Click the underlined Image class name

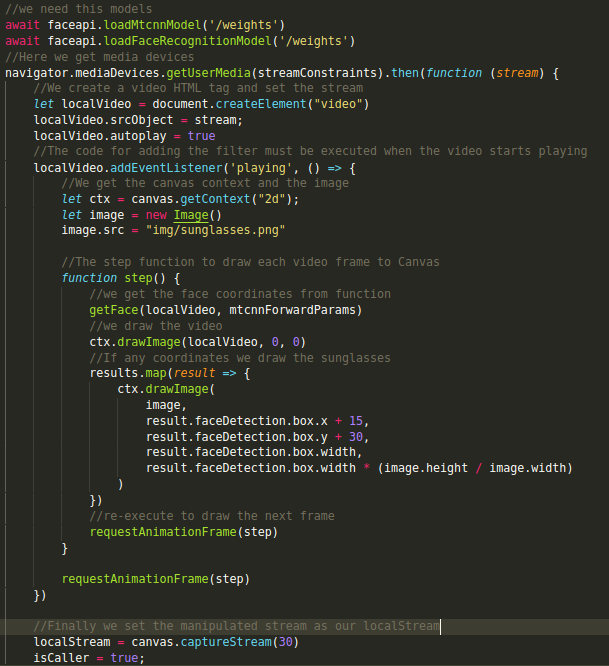191,214
